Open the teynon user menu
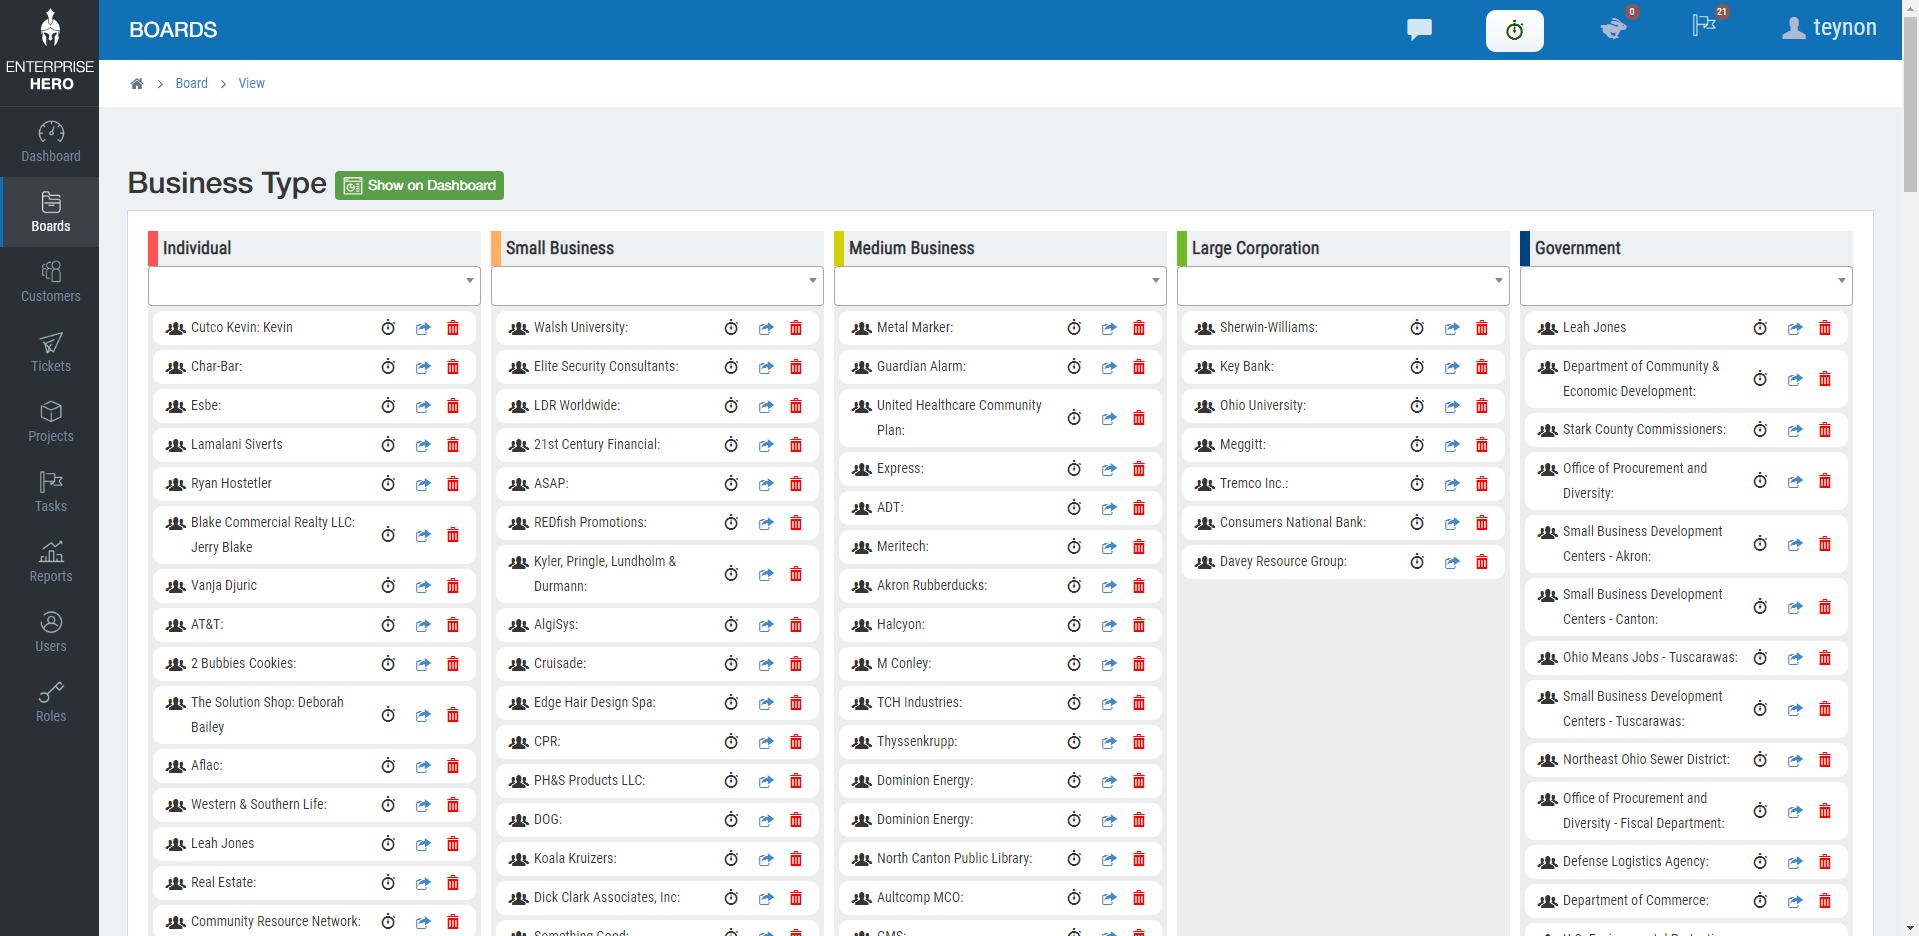This screenshot has height=936, width=1919. pos(1830,28)
